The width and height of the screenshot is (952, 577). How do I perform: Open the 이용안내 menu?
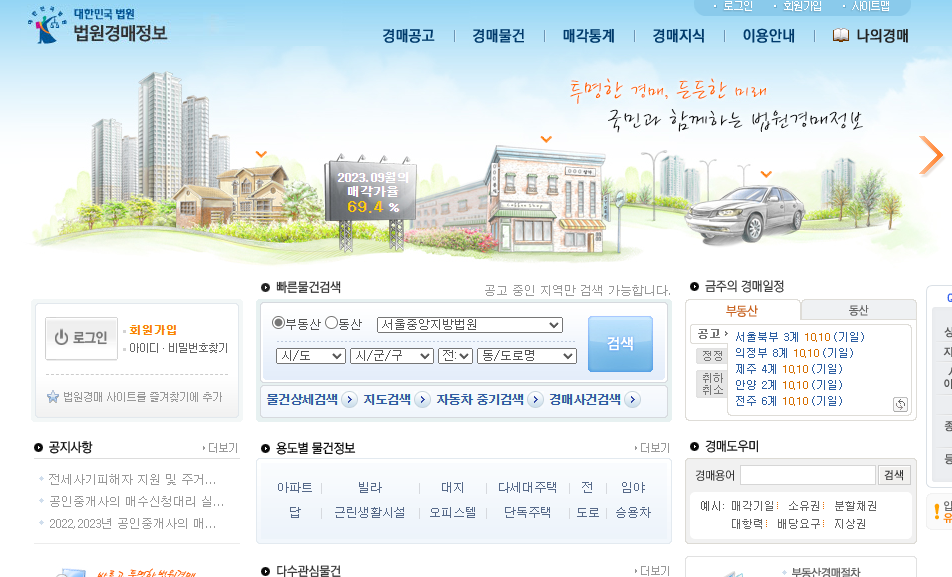(769, 36)
